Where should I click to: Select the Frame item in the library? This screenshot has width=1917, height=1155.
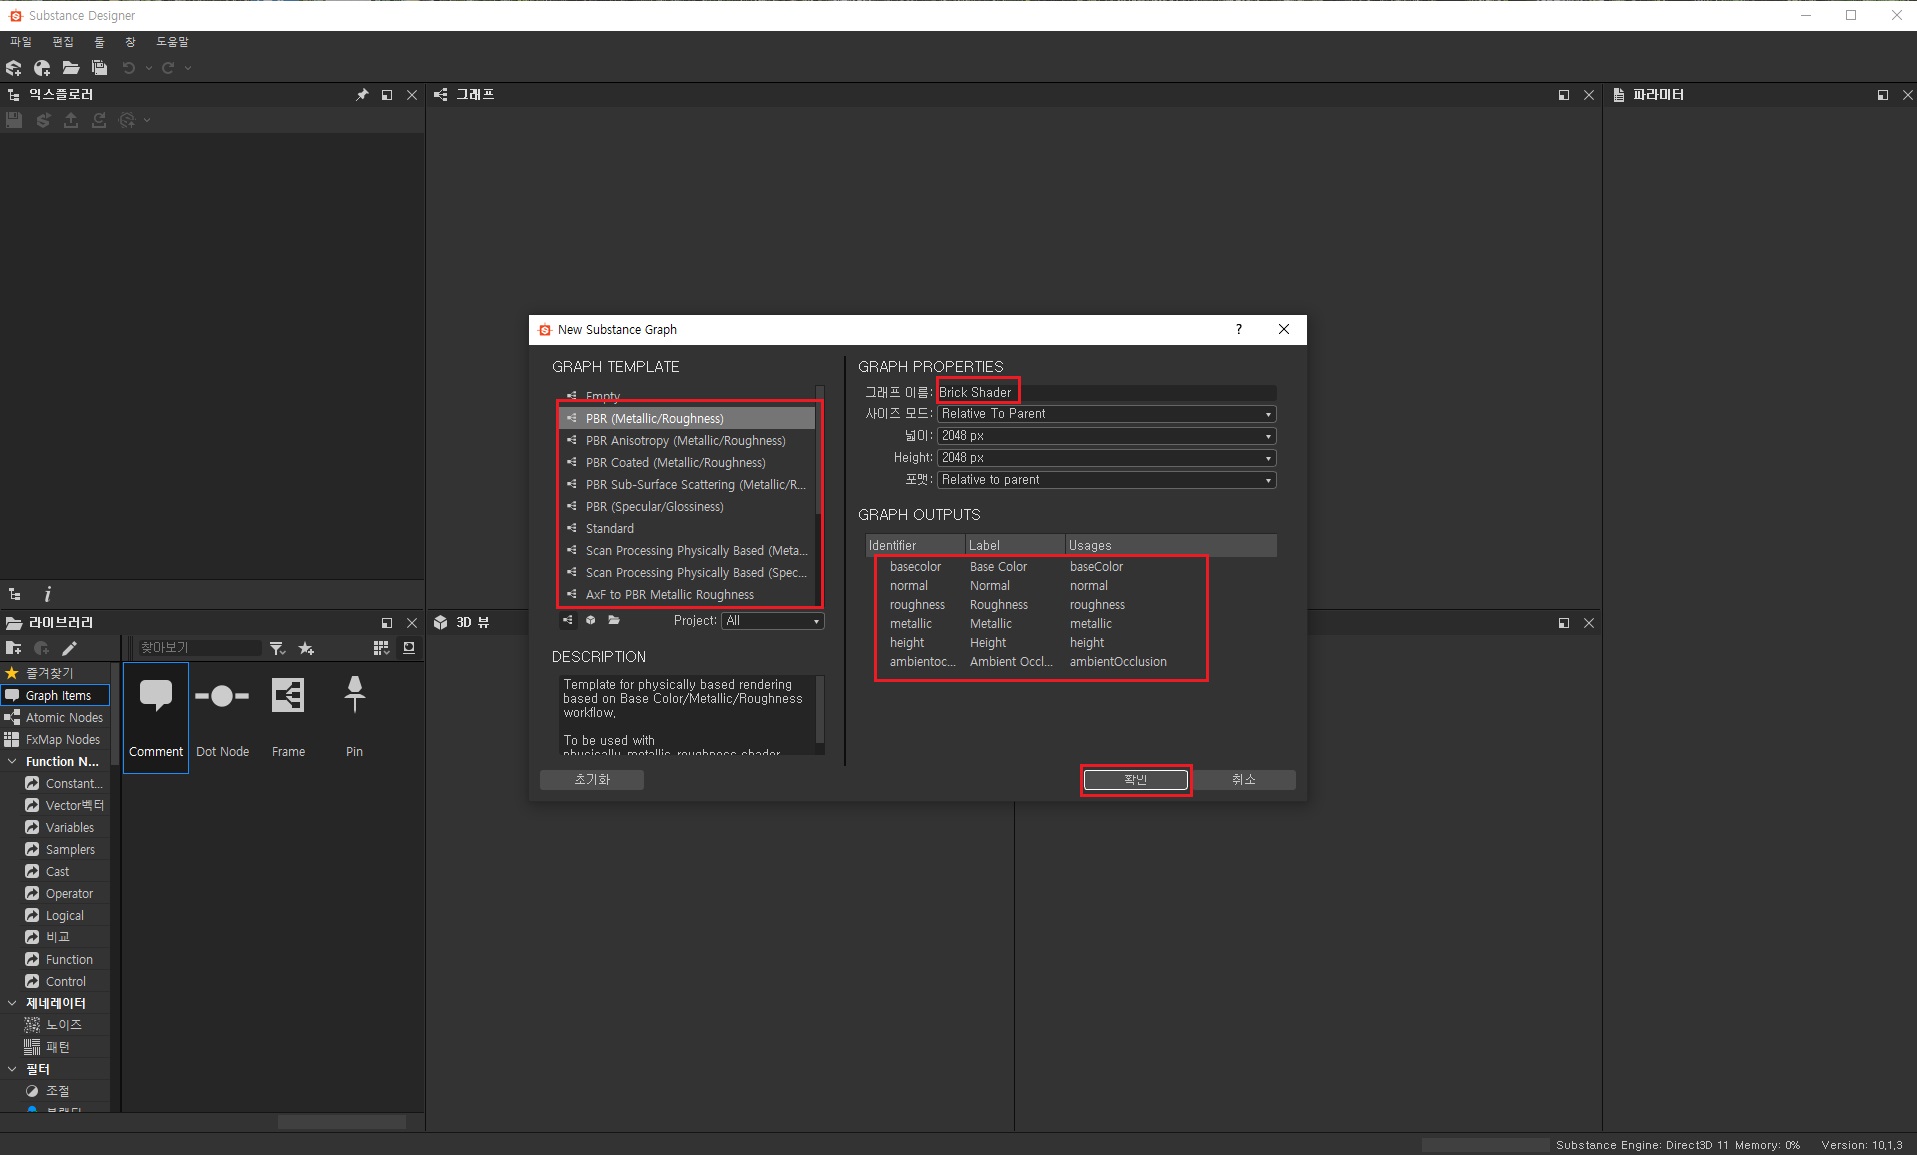tap(288, 718)
